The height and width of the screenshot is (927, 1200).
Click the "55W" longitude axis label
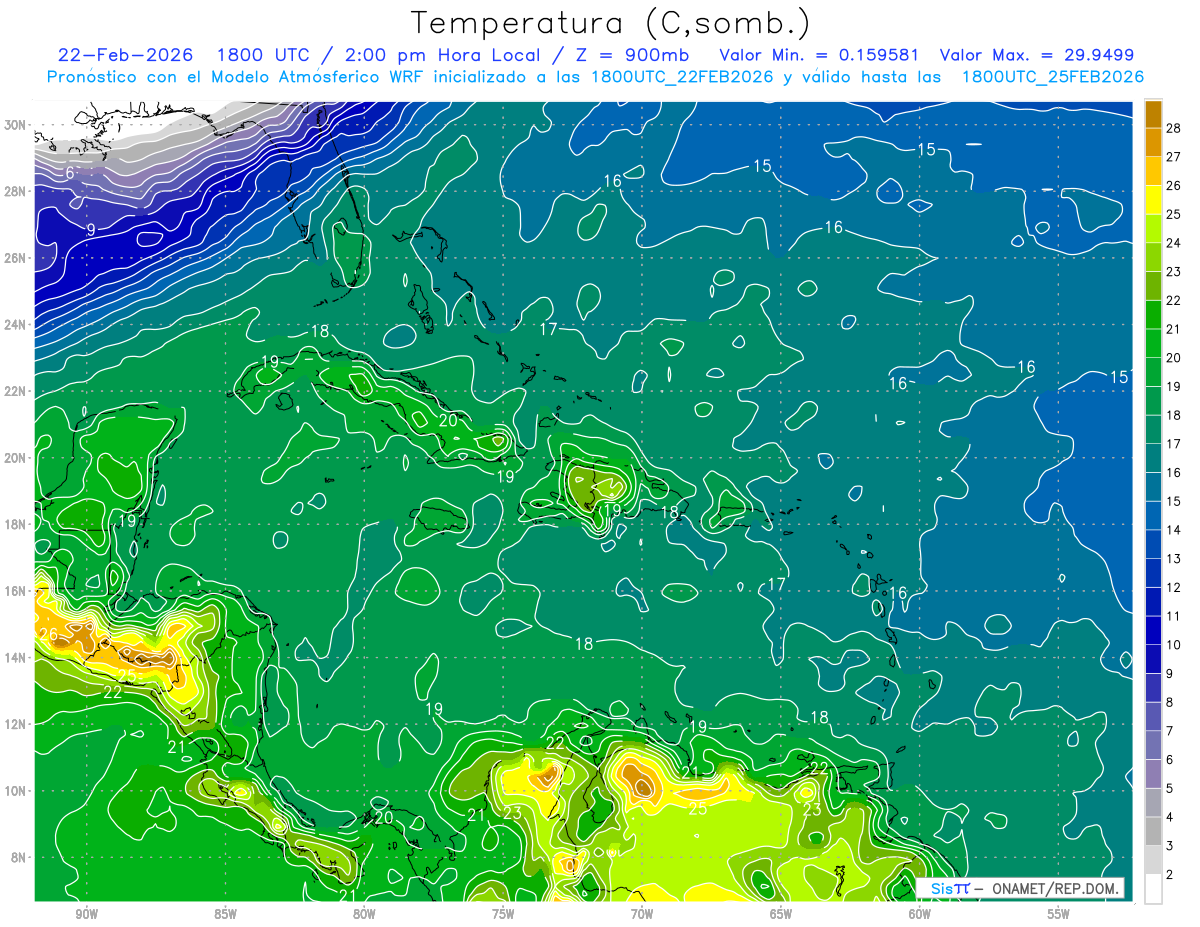(1059, 914)
